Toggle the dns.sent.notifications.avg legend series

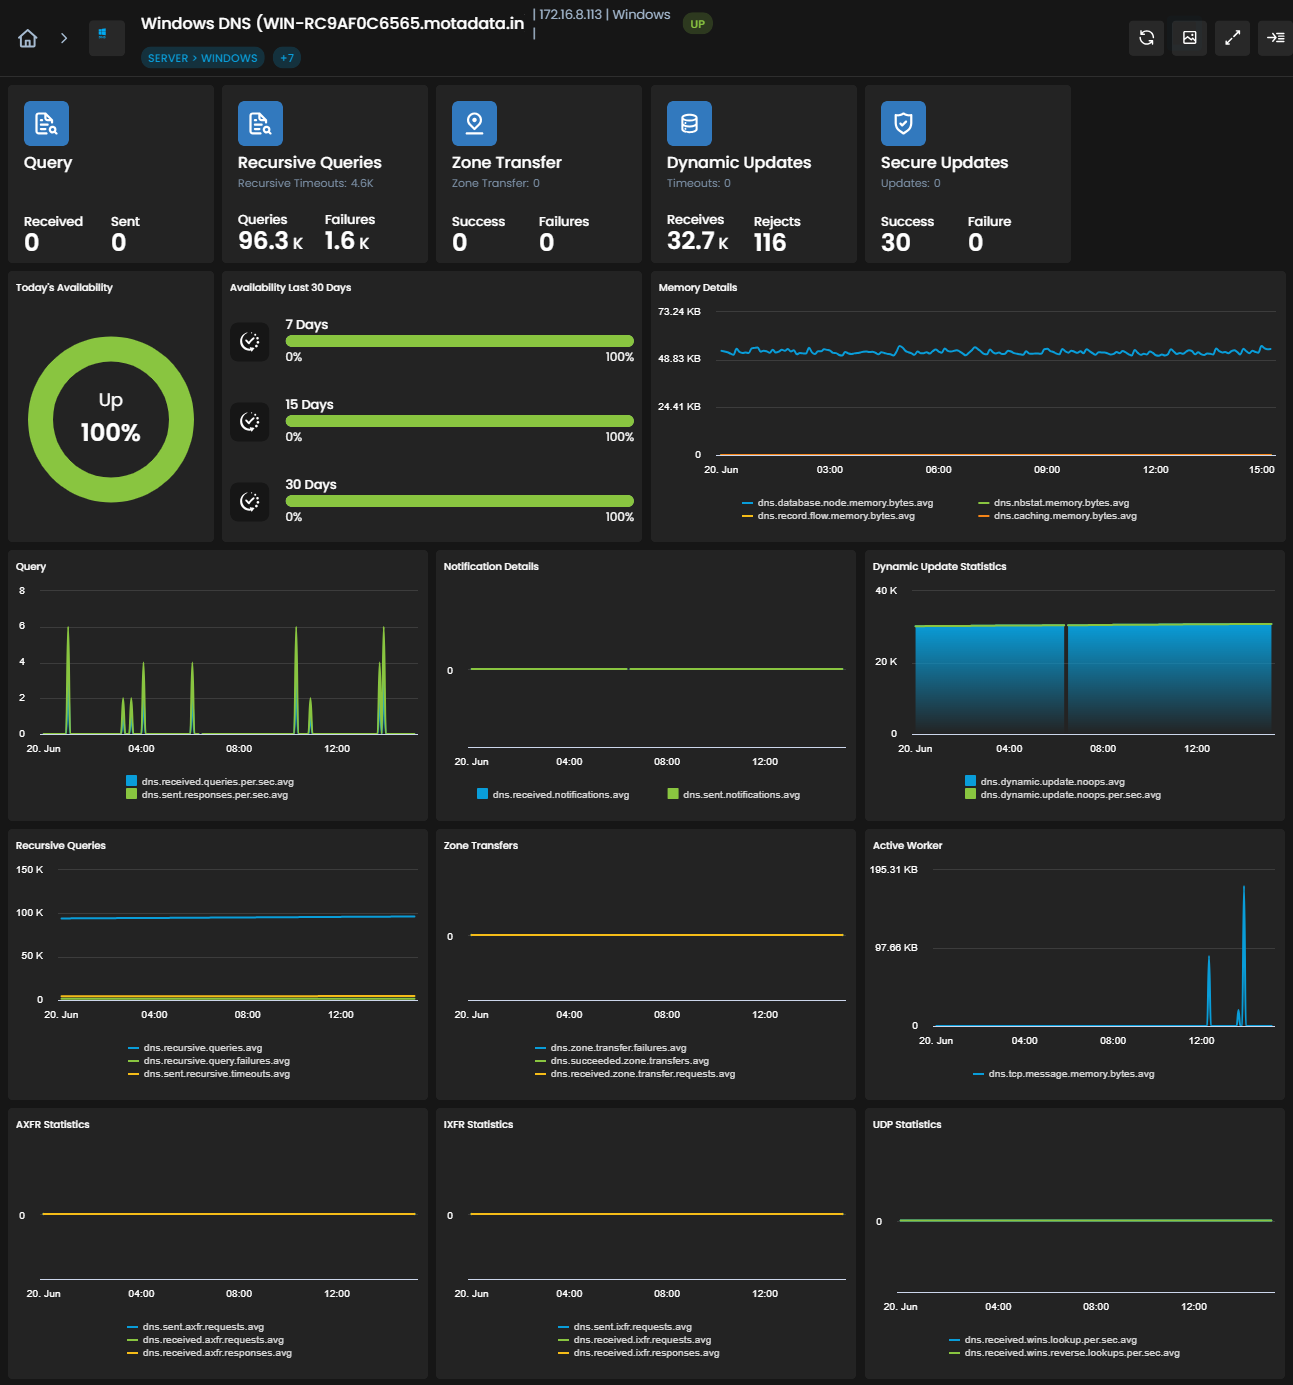click(734, 795)
